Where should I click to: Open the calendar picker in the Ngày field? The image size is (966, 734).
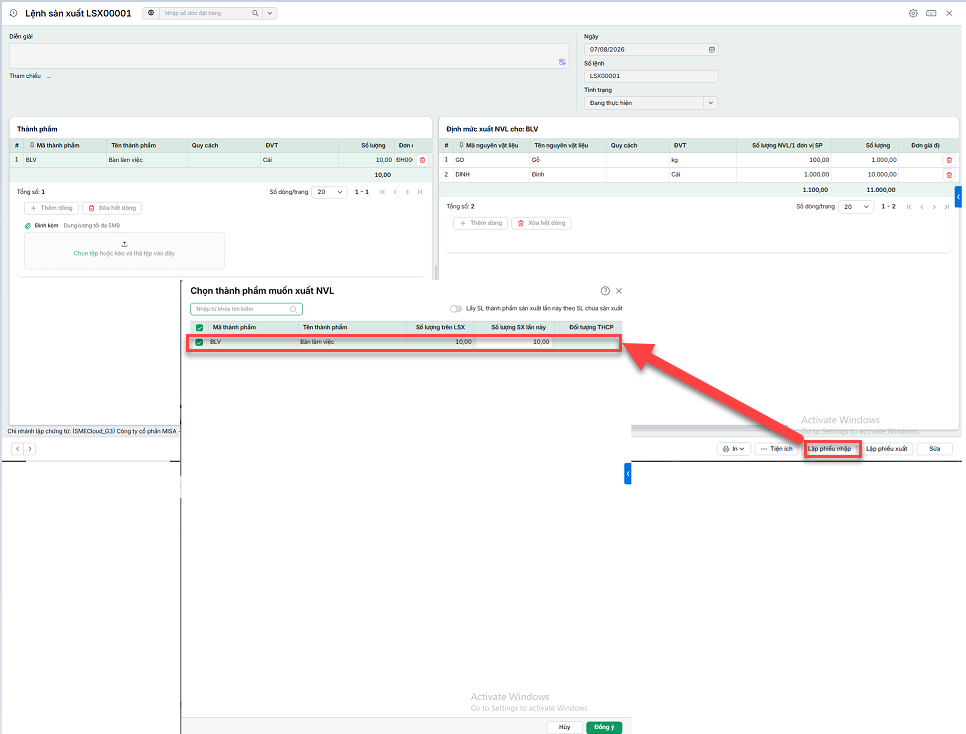pyautogui.click(x=712, y=49)
